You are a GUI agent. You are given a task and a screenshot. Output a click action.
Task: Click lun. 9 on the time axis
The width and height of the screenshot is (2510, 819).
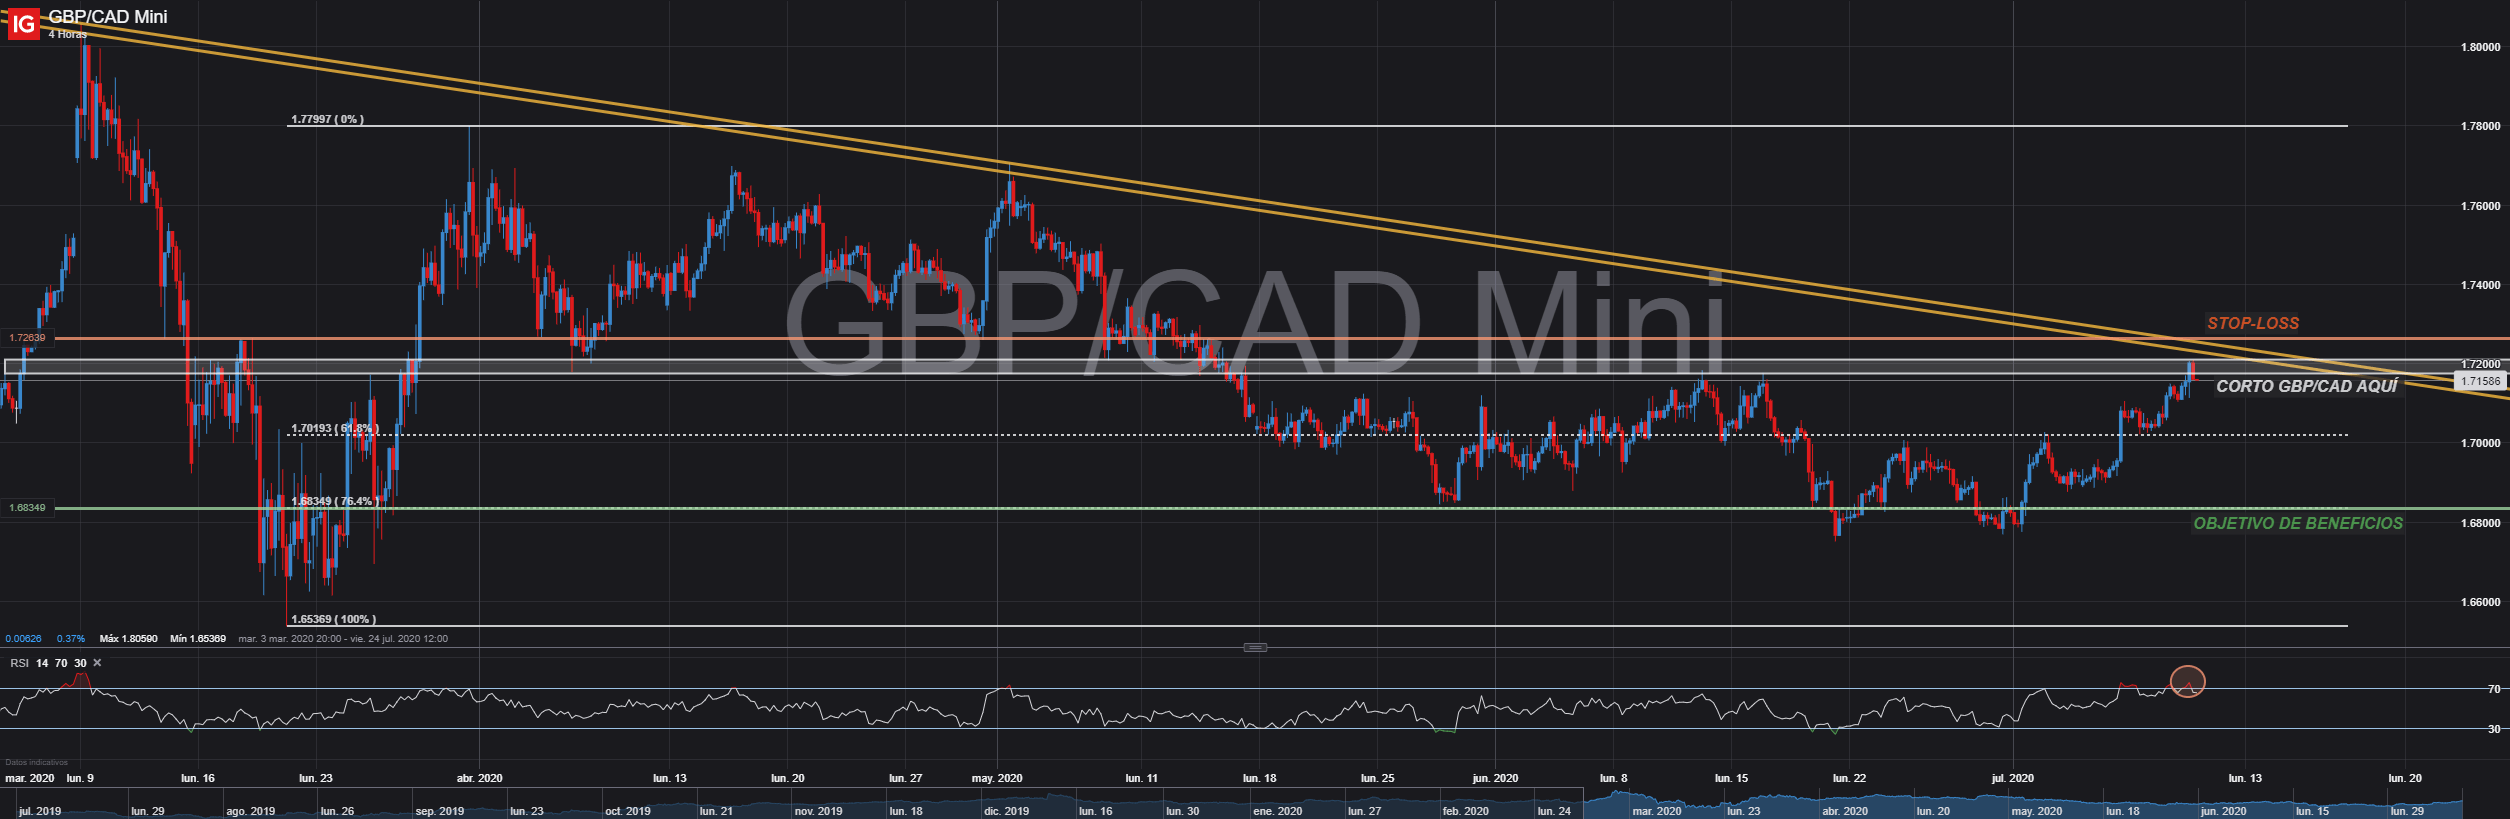point(80,778)
